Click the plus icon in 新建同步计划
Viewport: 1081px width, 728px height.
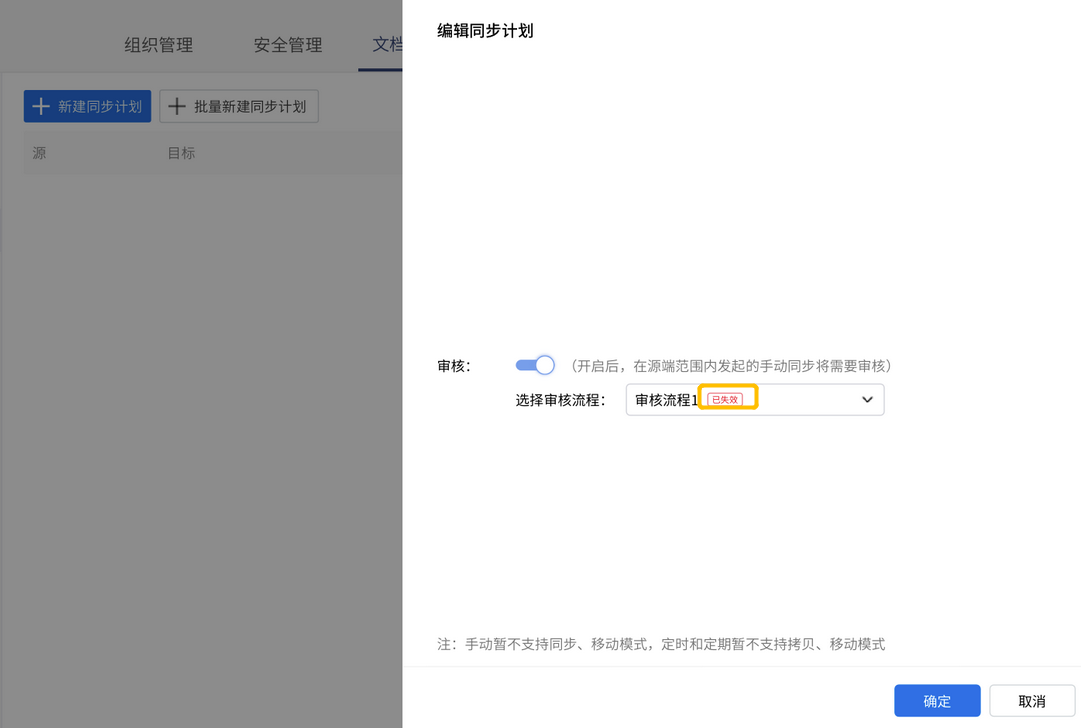[41, 106]
